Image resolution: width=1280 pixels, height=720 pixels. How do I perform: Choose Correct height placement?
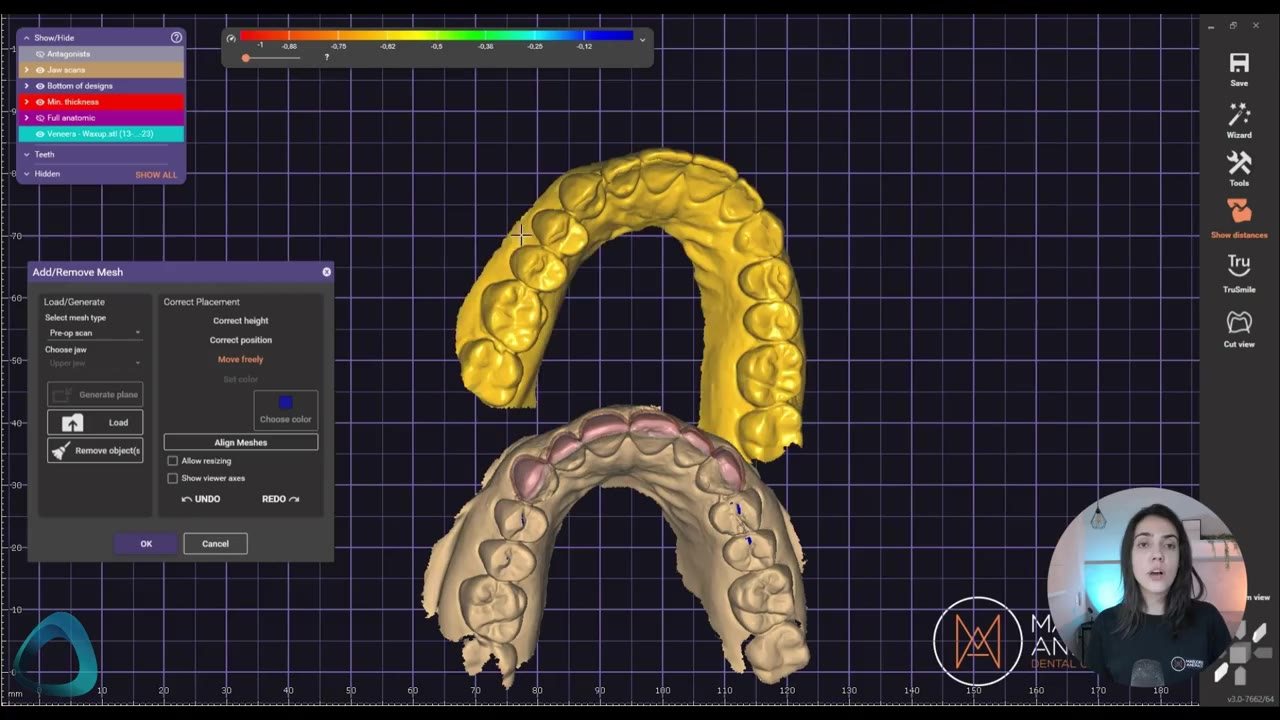tap(241, 321)
